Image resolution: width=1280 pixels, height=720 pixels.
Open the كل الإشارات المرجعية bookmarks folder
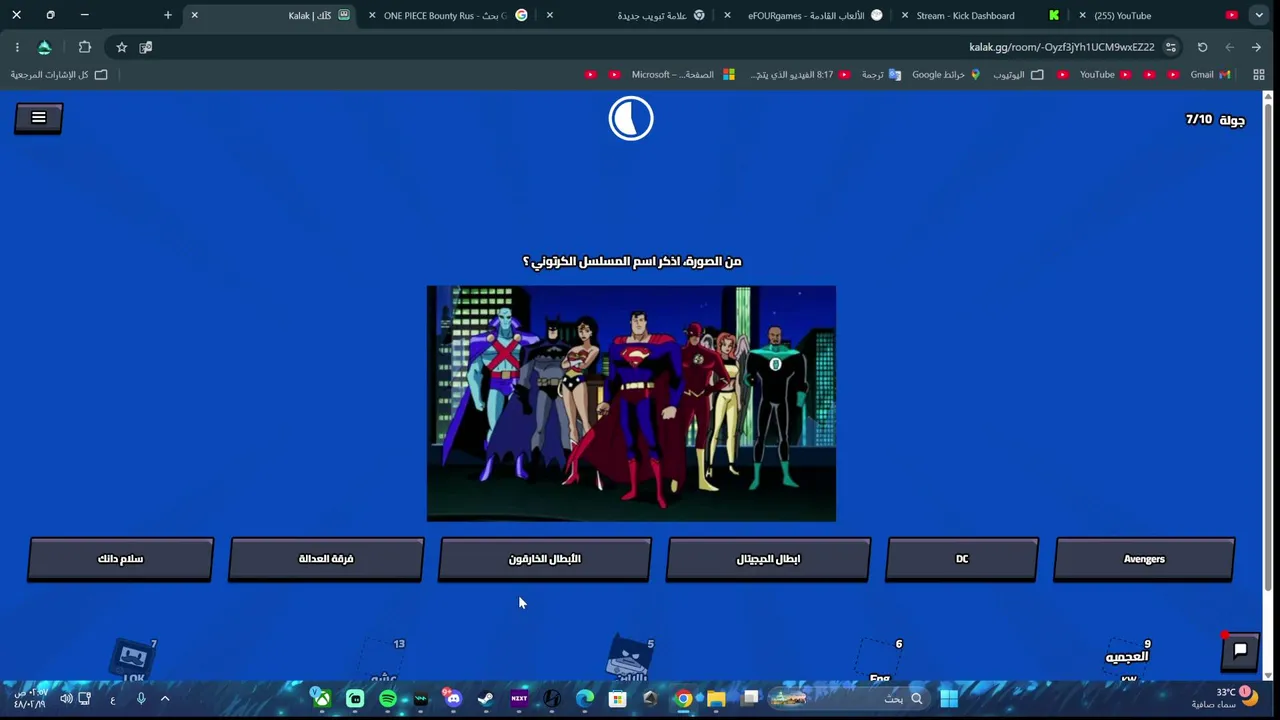pos(59,74)
